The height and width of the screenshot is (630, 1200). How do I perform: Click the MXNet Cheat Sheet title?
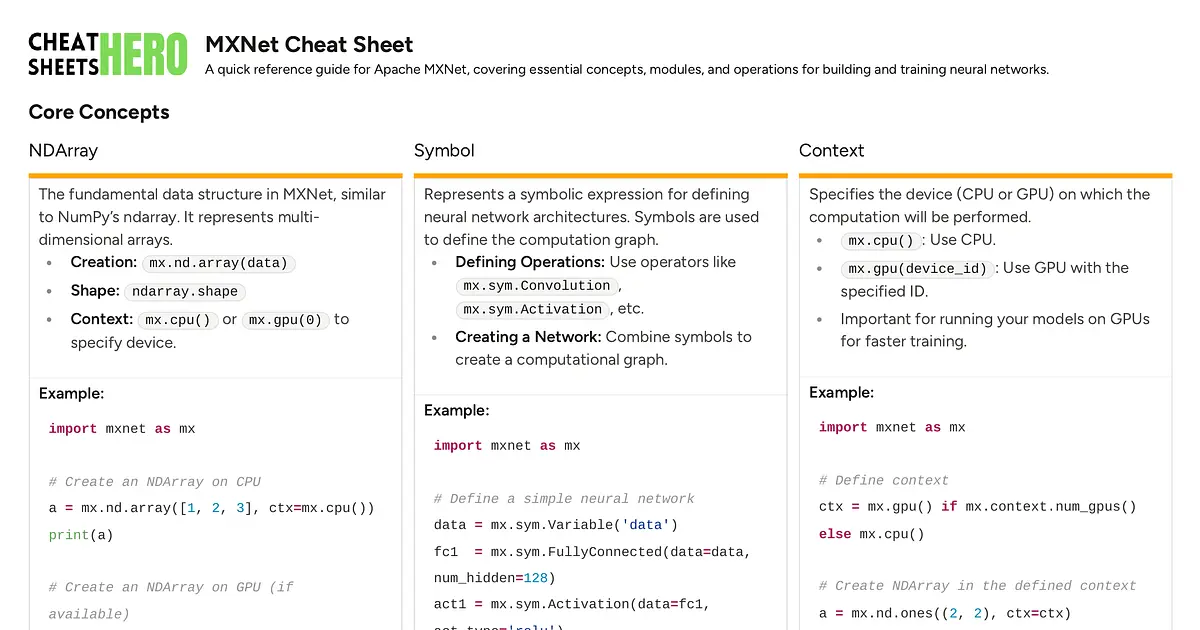pyautogui.click(x=309, y=44)
